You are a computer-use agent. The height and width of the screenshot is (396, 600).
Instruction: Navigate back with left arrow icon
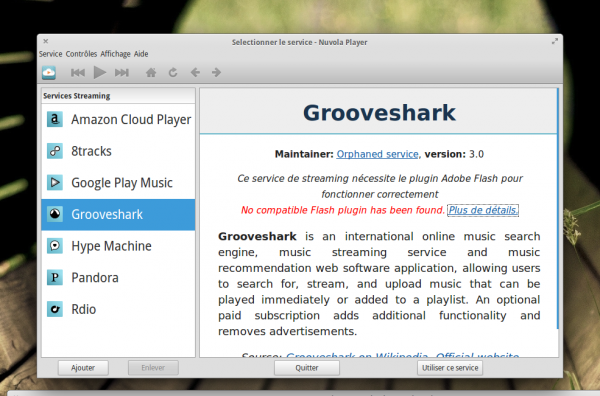[x=195, y=72]
